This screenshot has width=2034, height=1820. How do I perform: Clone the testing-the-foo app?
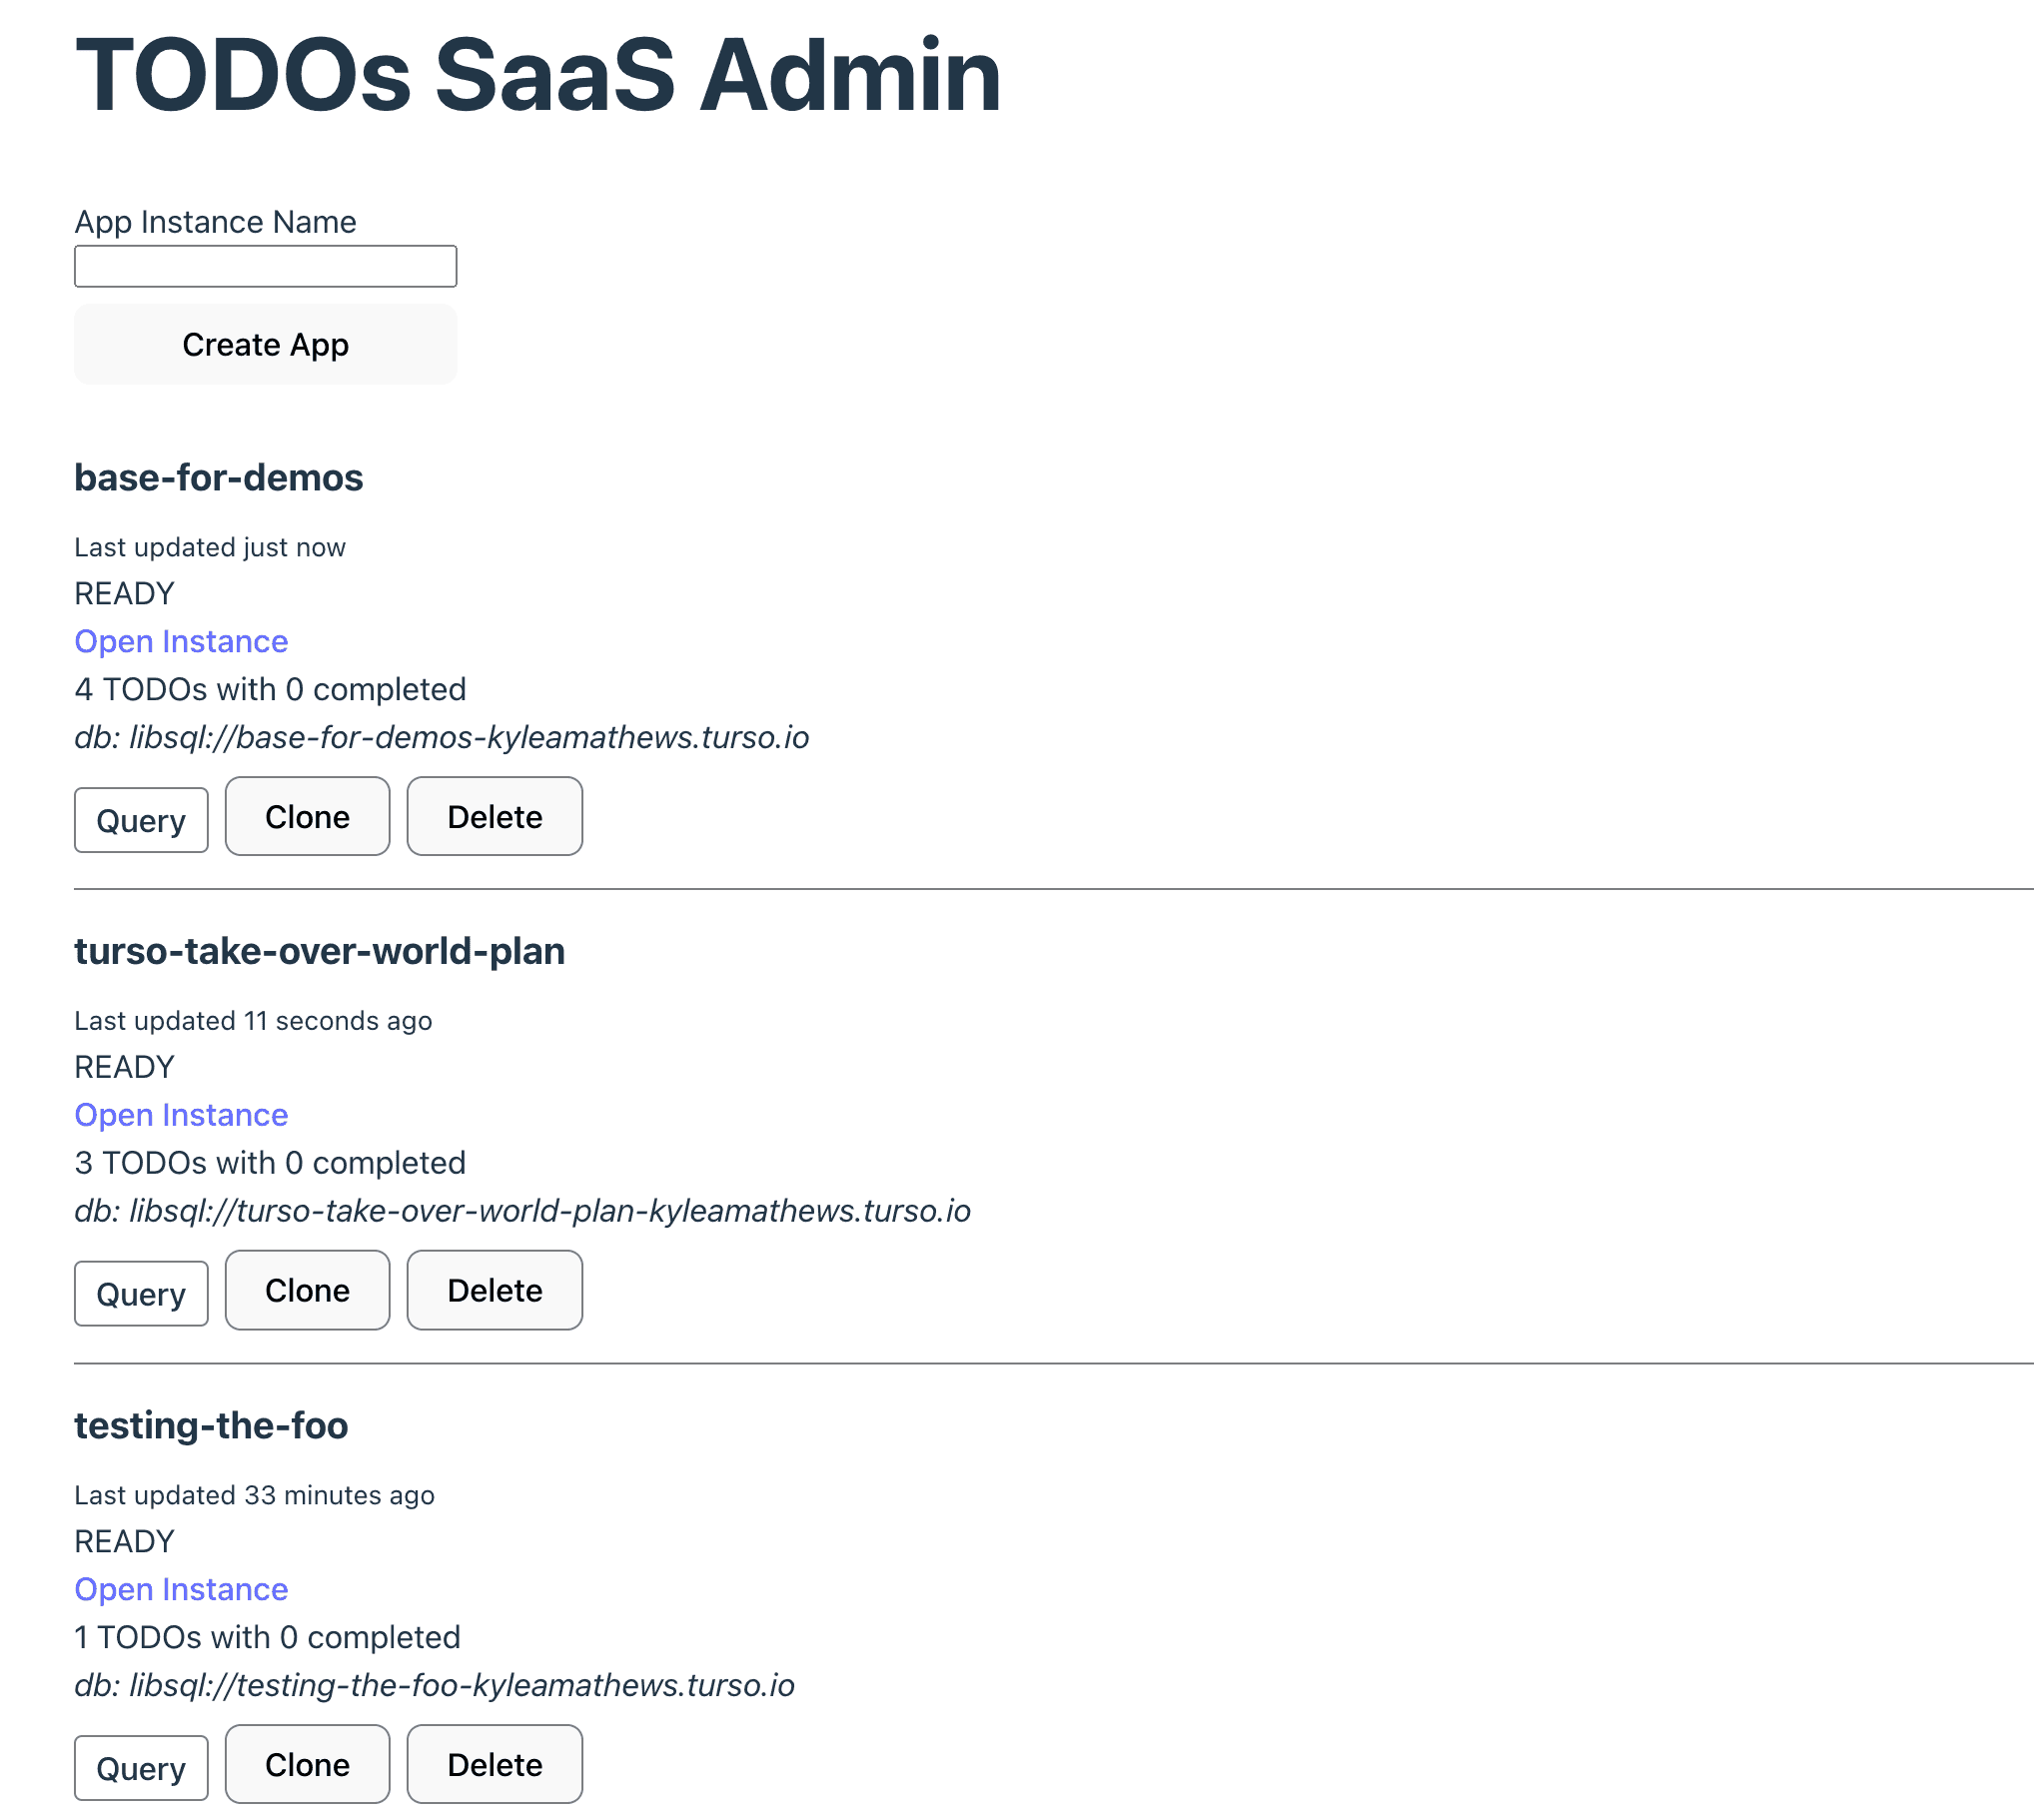(307, 1765)
